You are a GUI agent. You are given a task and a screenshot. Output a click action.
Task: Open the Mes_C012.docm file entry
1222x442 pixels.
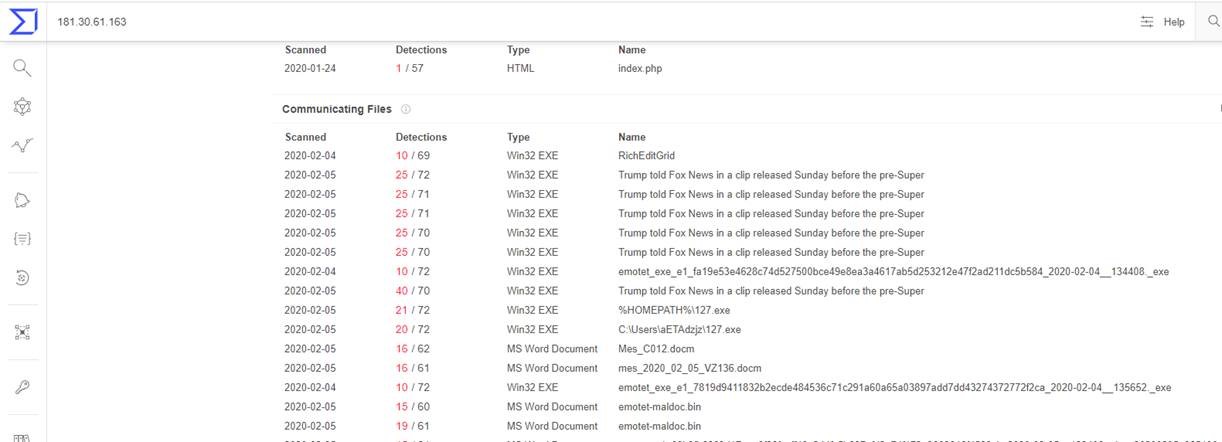click(x=654, y=349)
